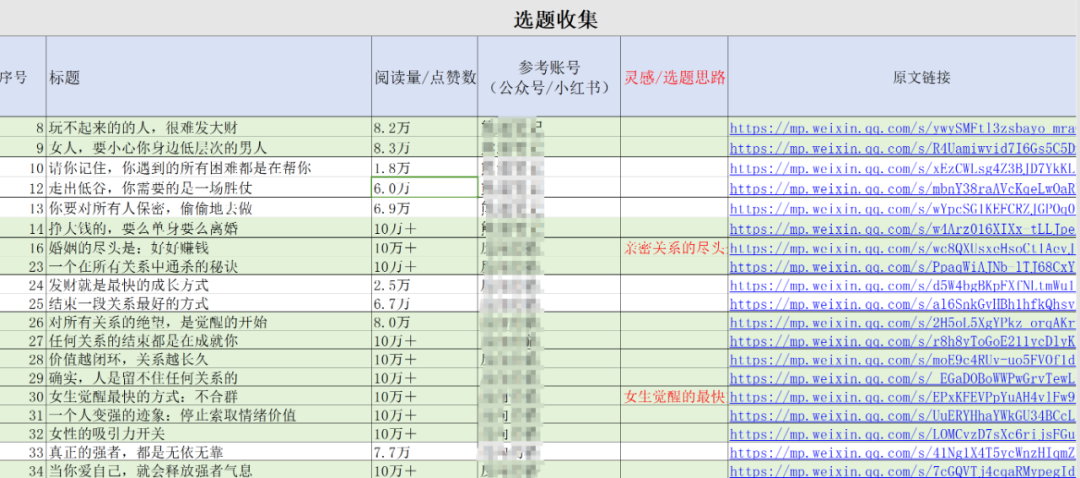Click the 参考账号 header cell

tap(548, 77)
